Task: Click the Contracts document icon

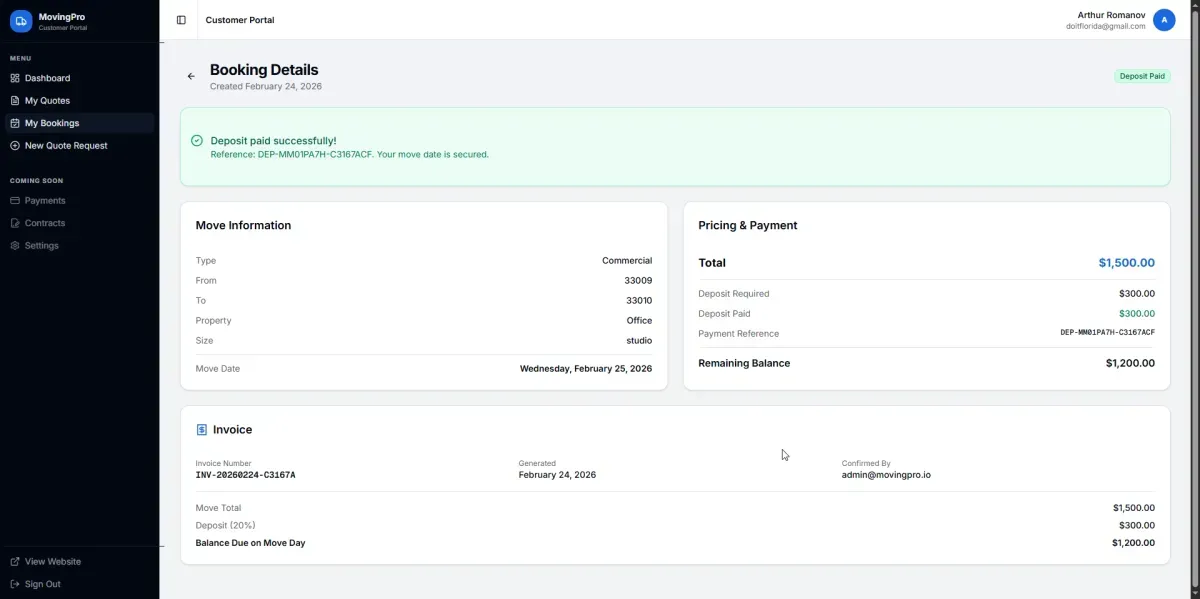Action: coord(15,223)
